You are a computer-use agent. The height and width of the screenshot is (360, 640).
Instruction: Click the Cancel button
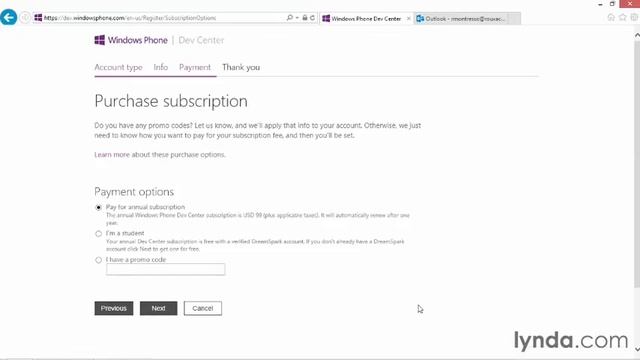pos(202,308)
